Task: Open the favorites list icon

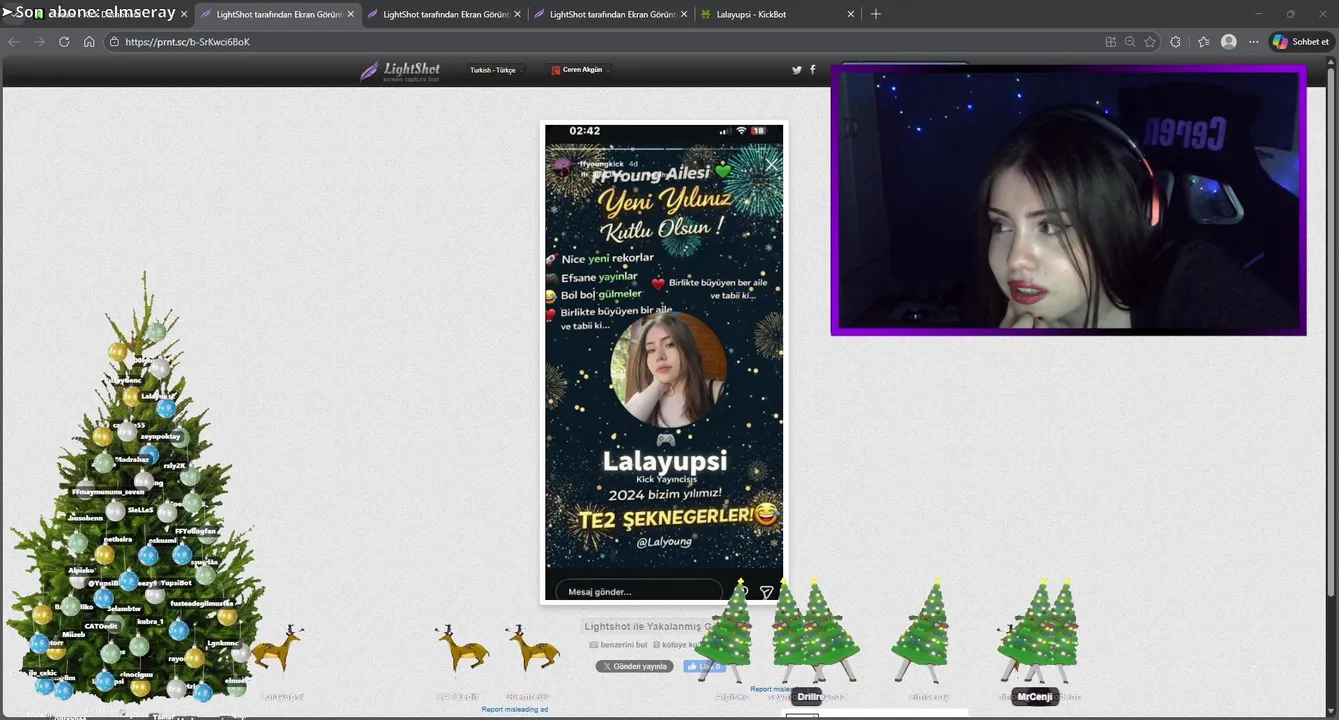Action: (x=1203, y=42)
